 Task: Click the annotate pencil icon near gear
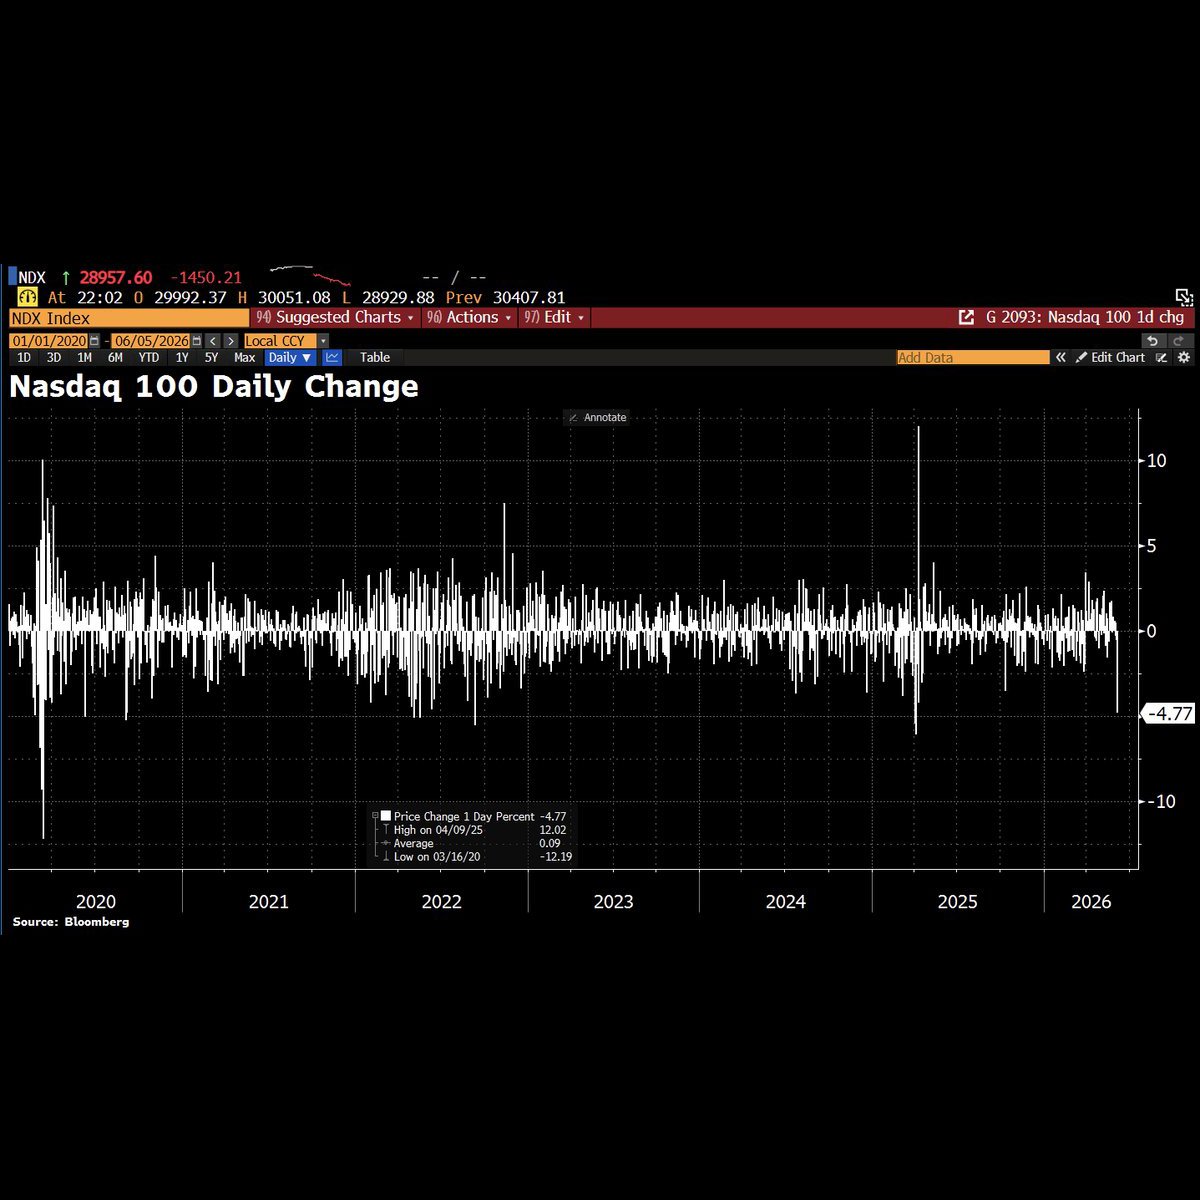[x=1161, y=357]
